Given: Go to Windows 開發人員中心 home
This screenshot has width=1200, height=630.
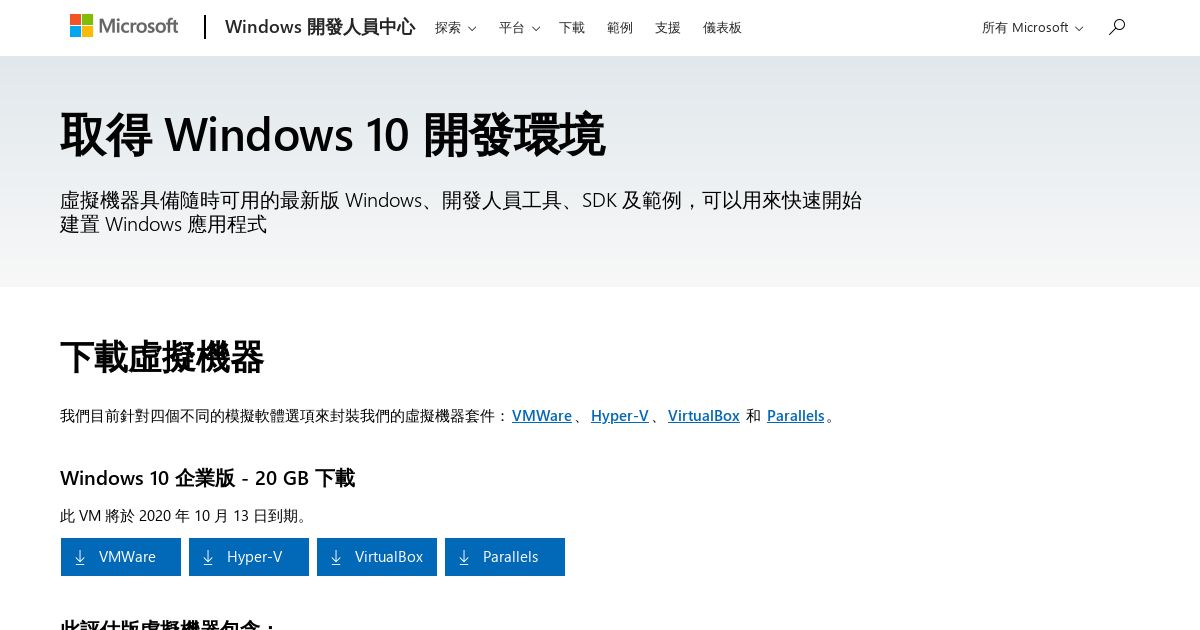Looking at the screenshot, I should tap(320, 27).
